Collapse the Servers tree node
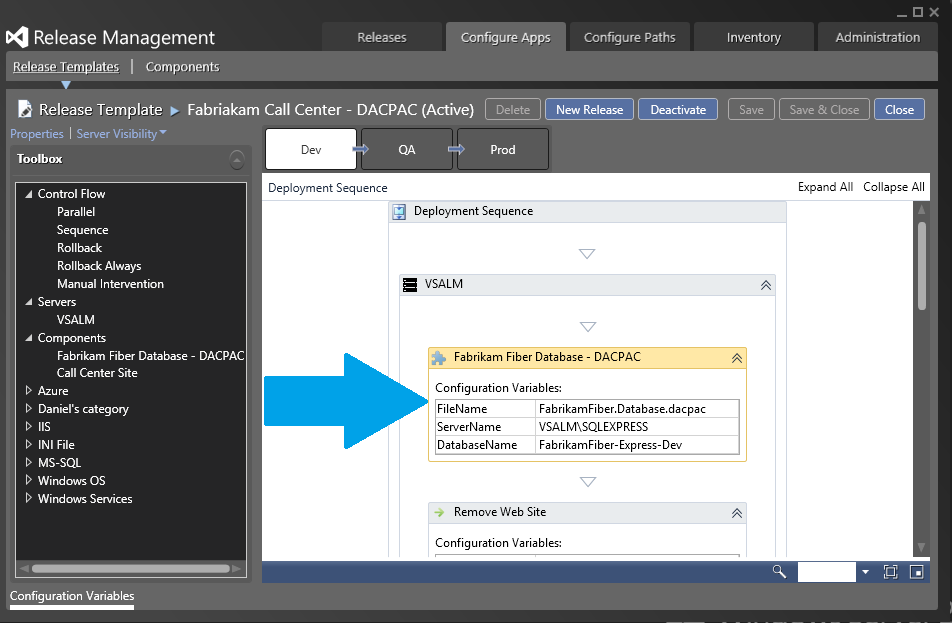This screenshot has height=623, width=952. click(29, 302)
